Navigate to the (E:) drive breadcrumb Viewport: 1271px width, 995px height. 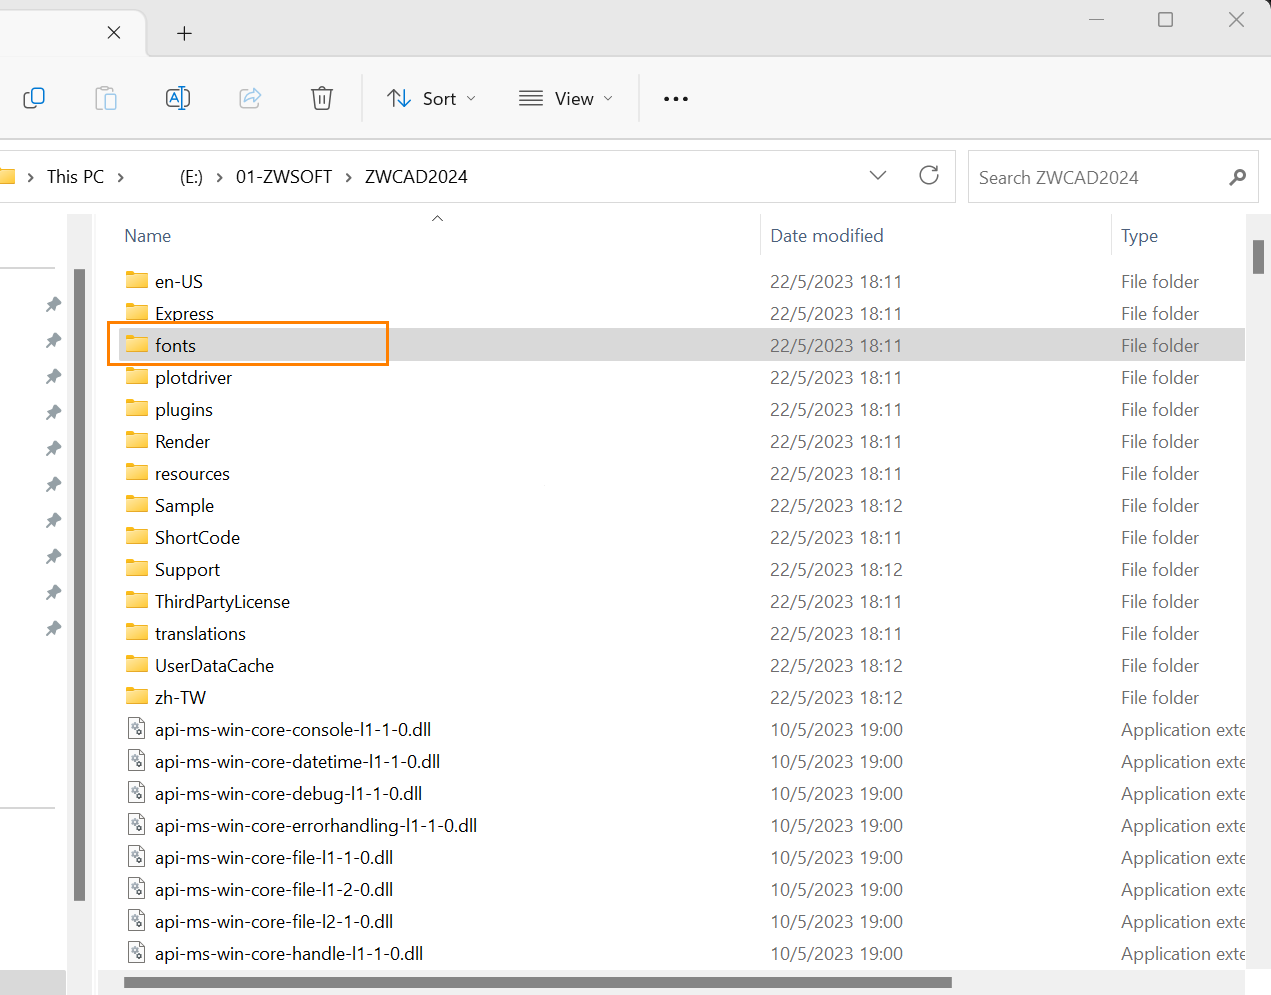(191, 177)
